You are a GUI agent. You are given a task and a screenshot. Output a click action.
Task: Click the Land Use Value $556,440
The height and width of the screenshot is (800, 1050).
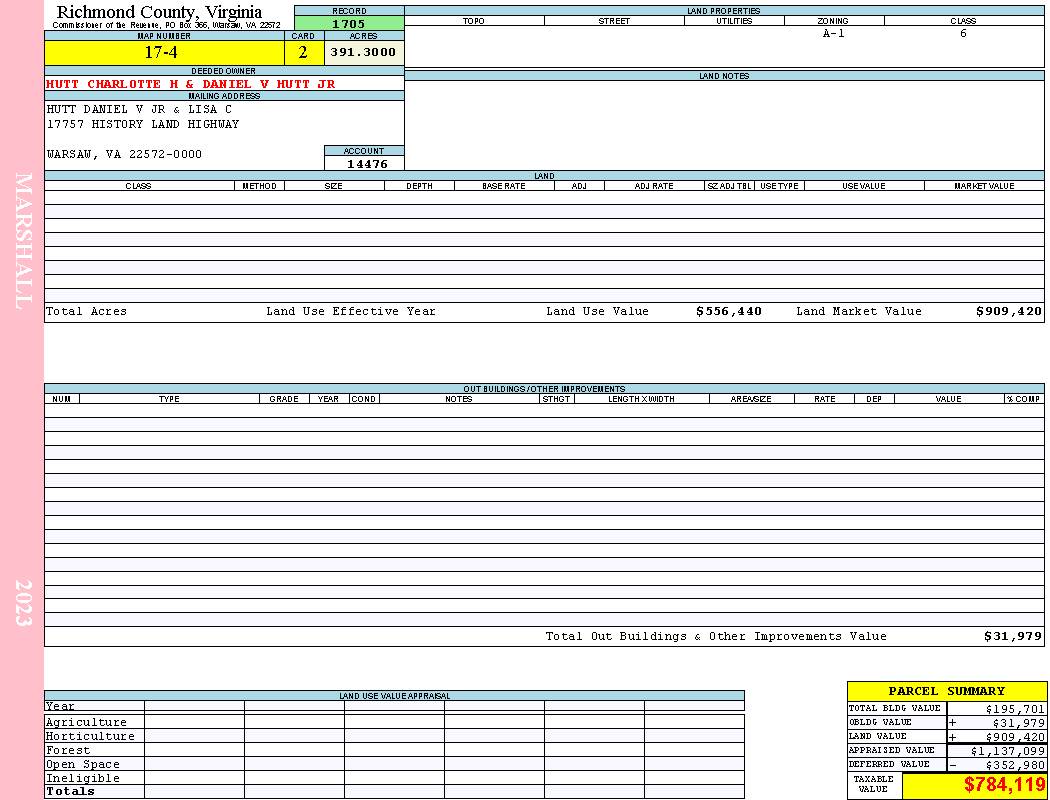(729, 311)
